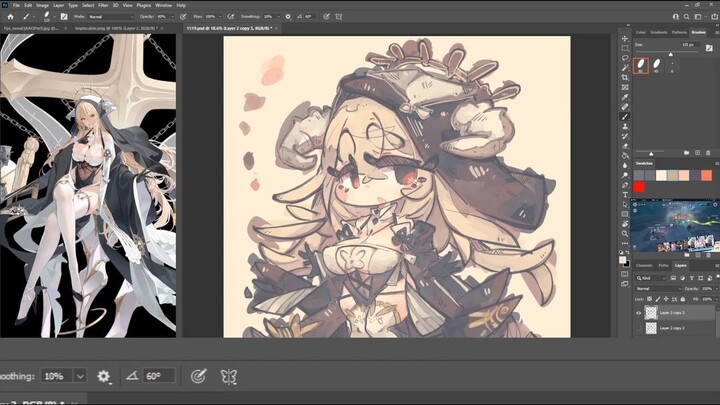
Task: Open the Flow value dropdown arrow
Action: tap(221, 17)
